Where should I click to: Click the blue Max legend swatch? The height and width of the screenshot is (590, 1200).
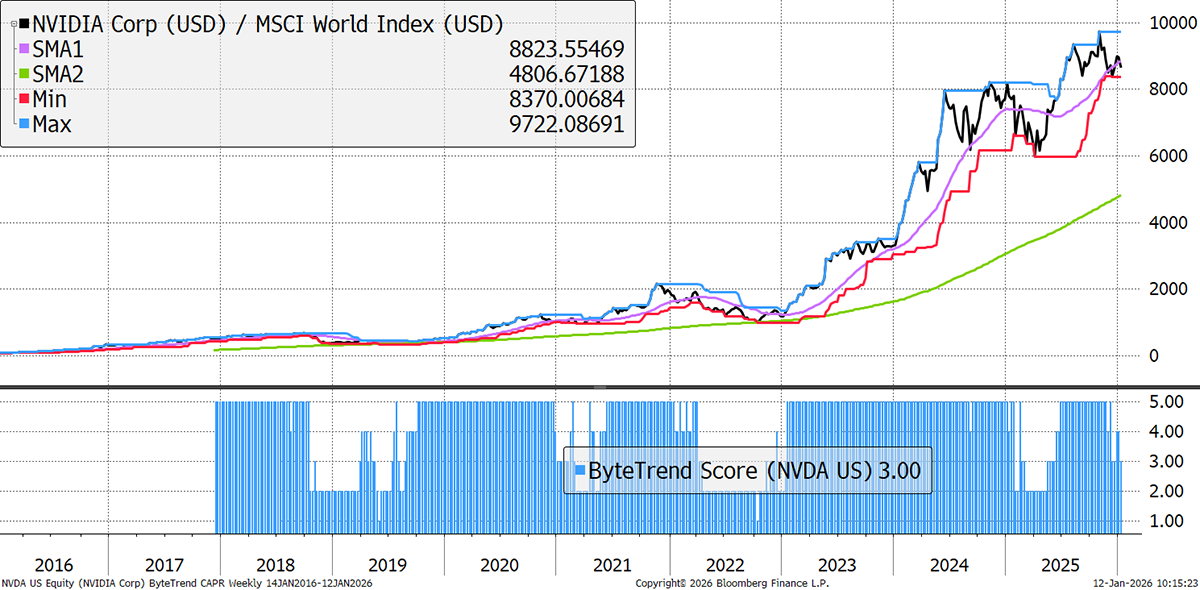24,125
